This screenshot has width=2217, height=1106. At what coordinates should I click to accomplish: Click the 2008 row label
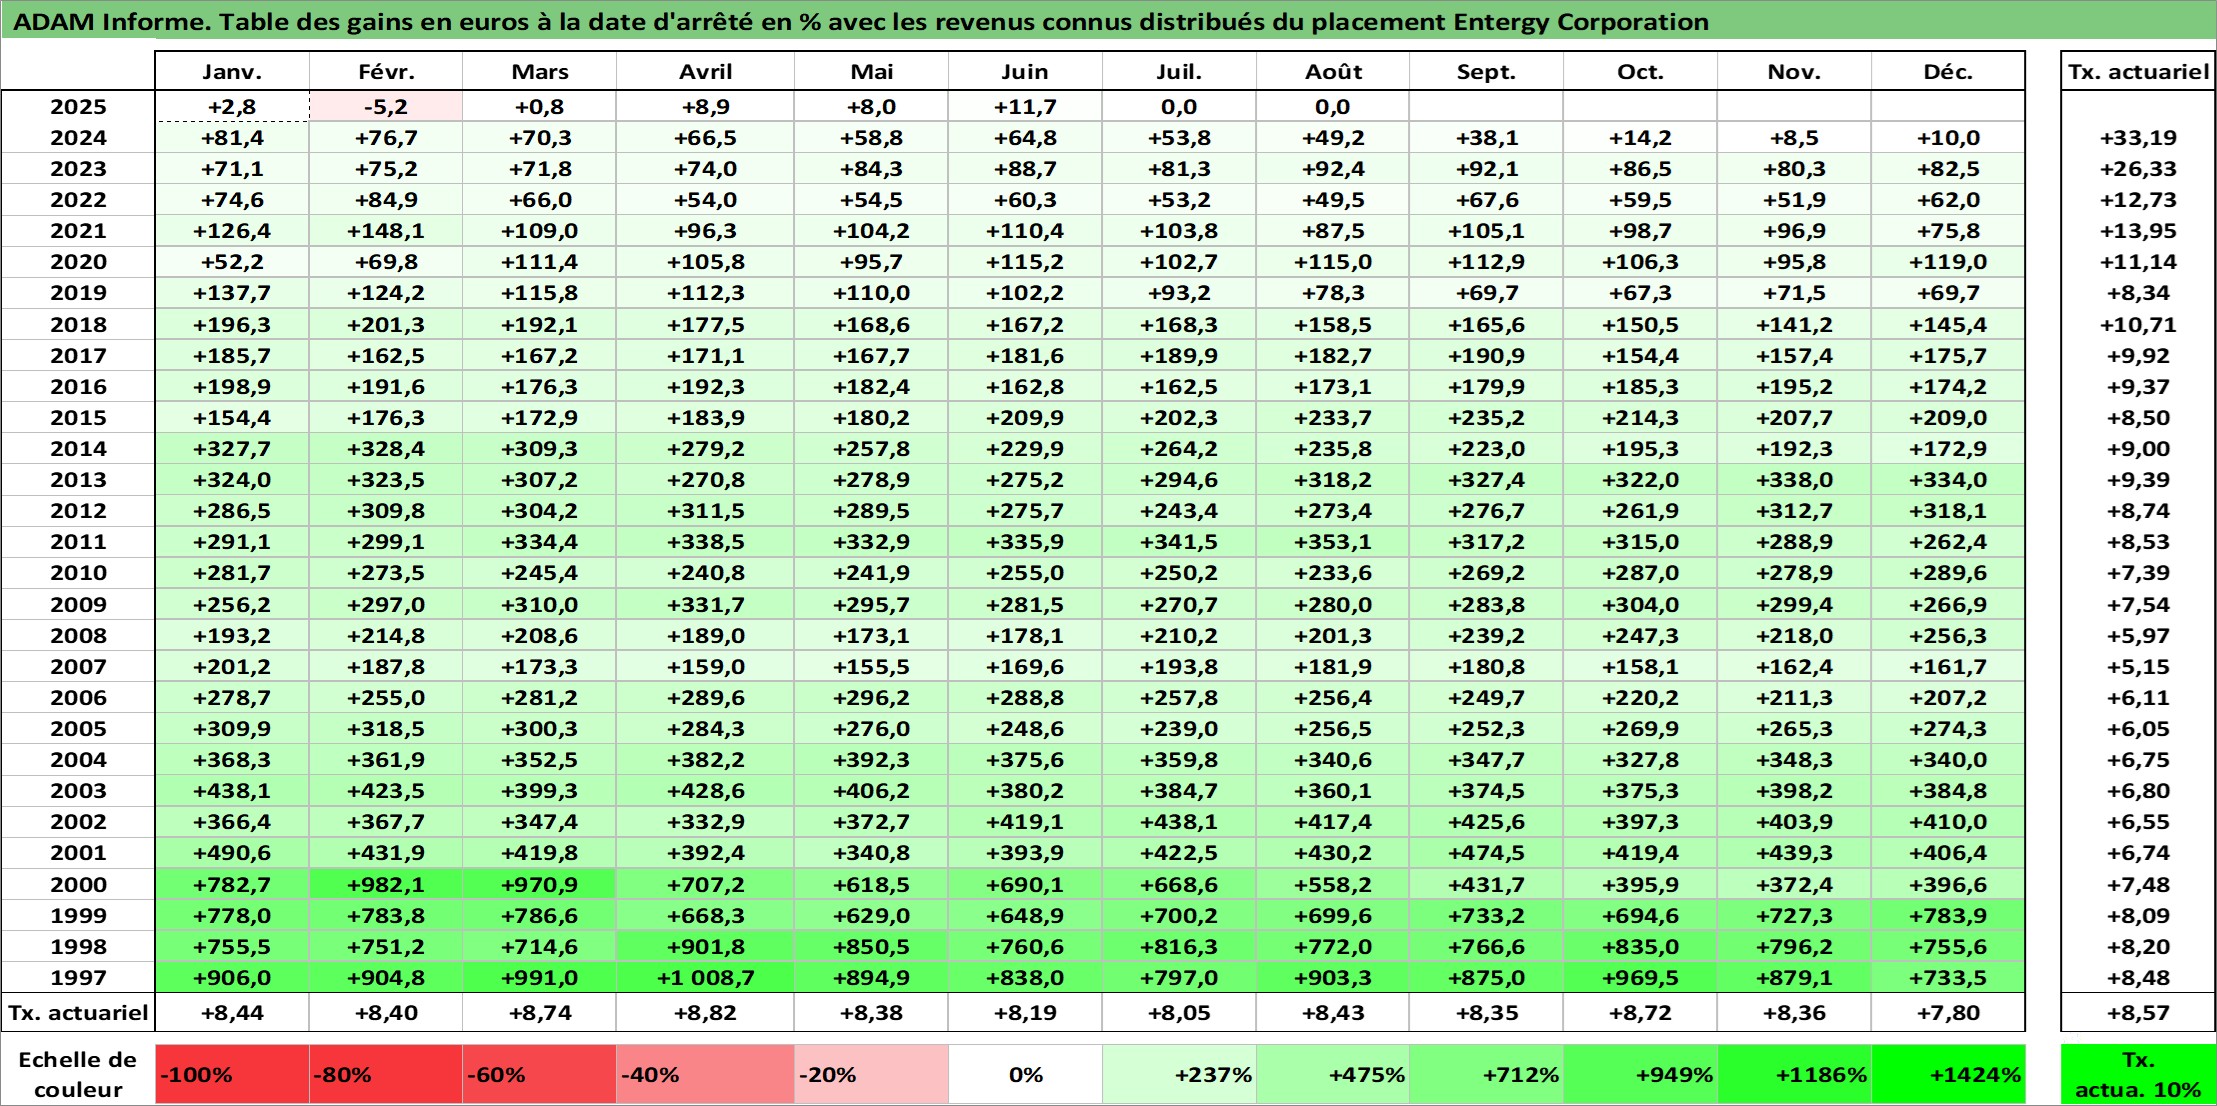click(x=78, y=636)
